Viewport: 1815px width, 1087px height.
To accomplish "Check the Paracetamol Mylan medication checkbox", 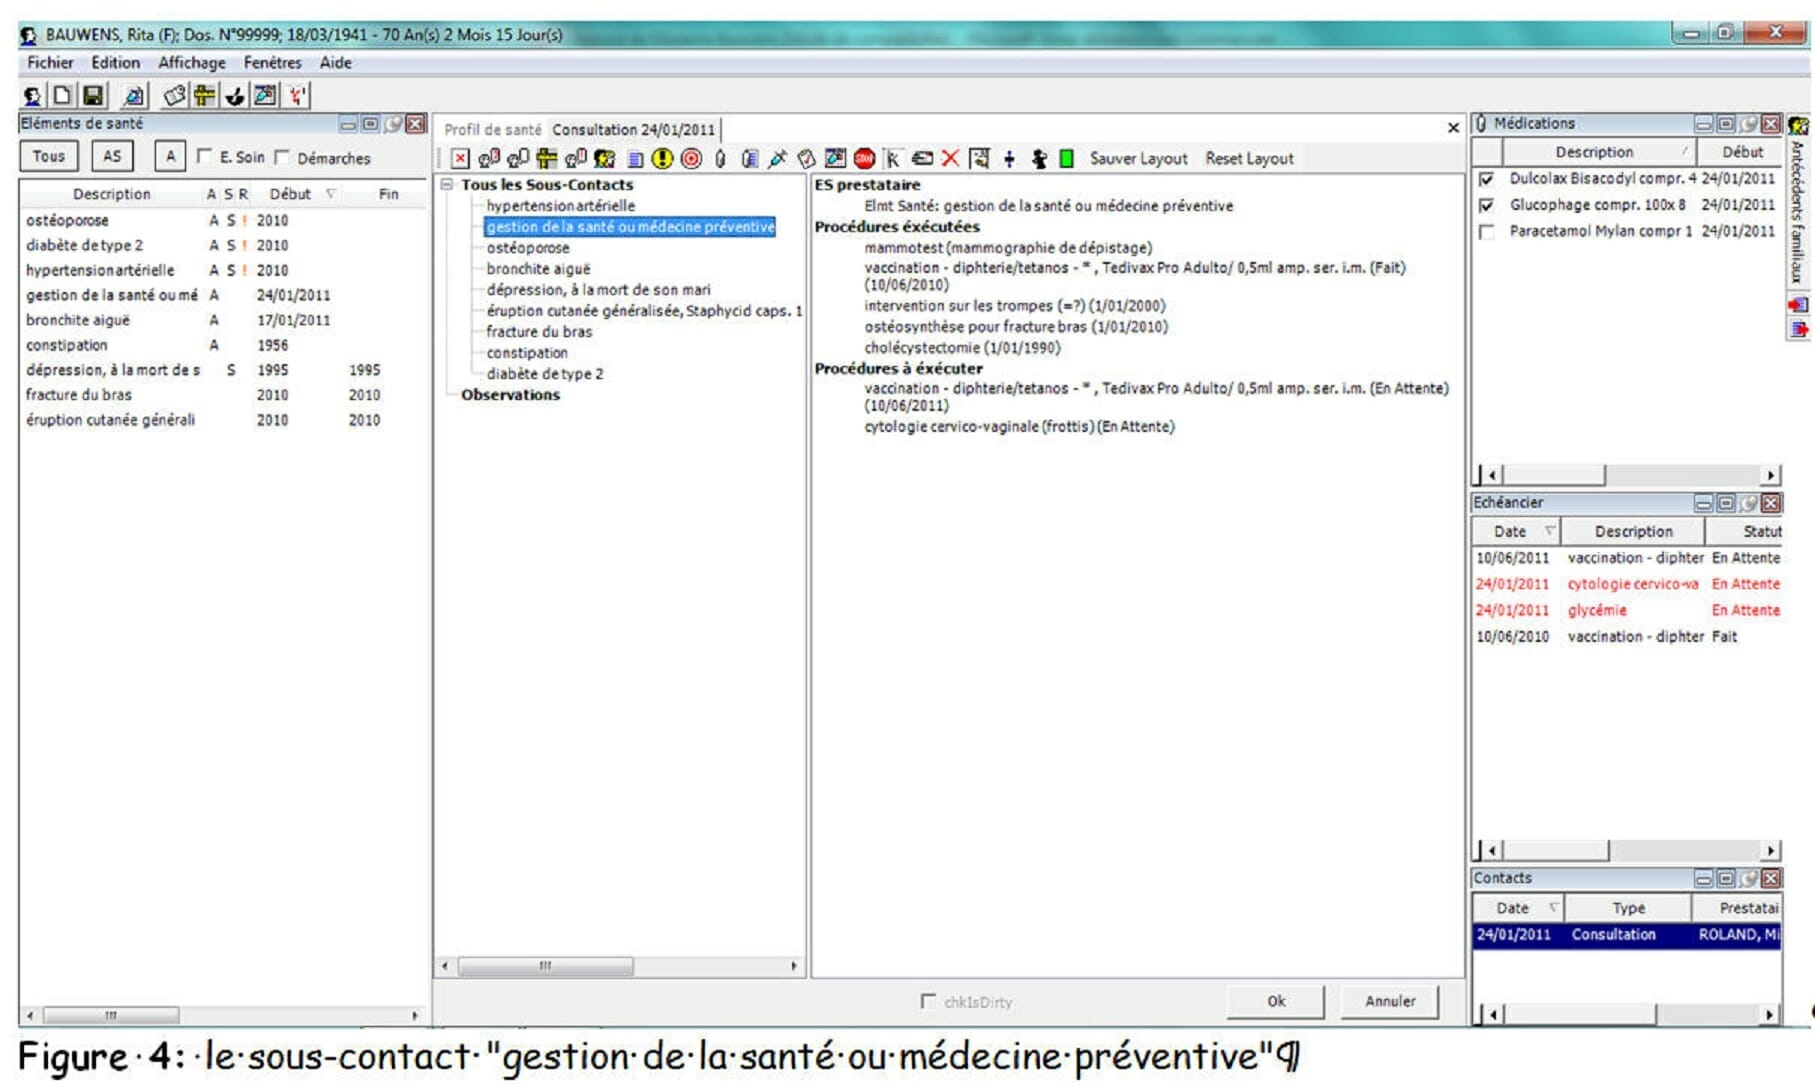I will pos(1487,232).
